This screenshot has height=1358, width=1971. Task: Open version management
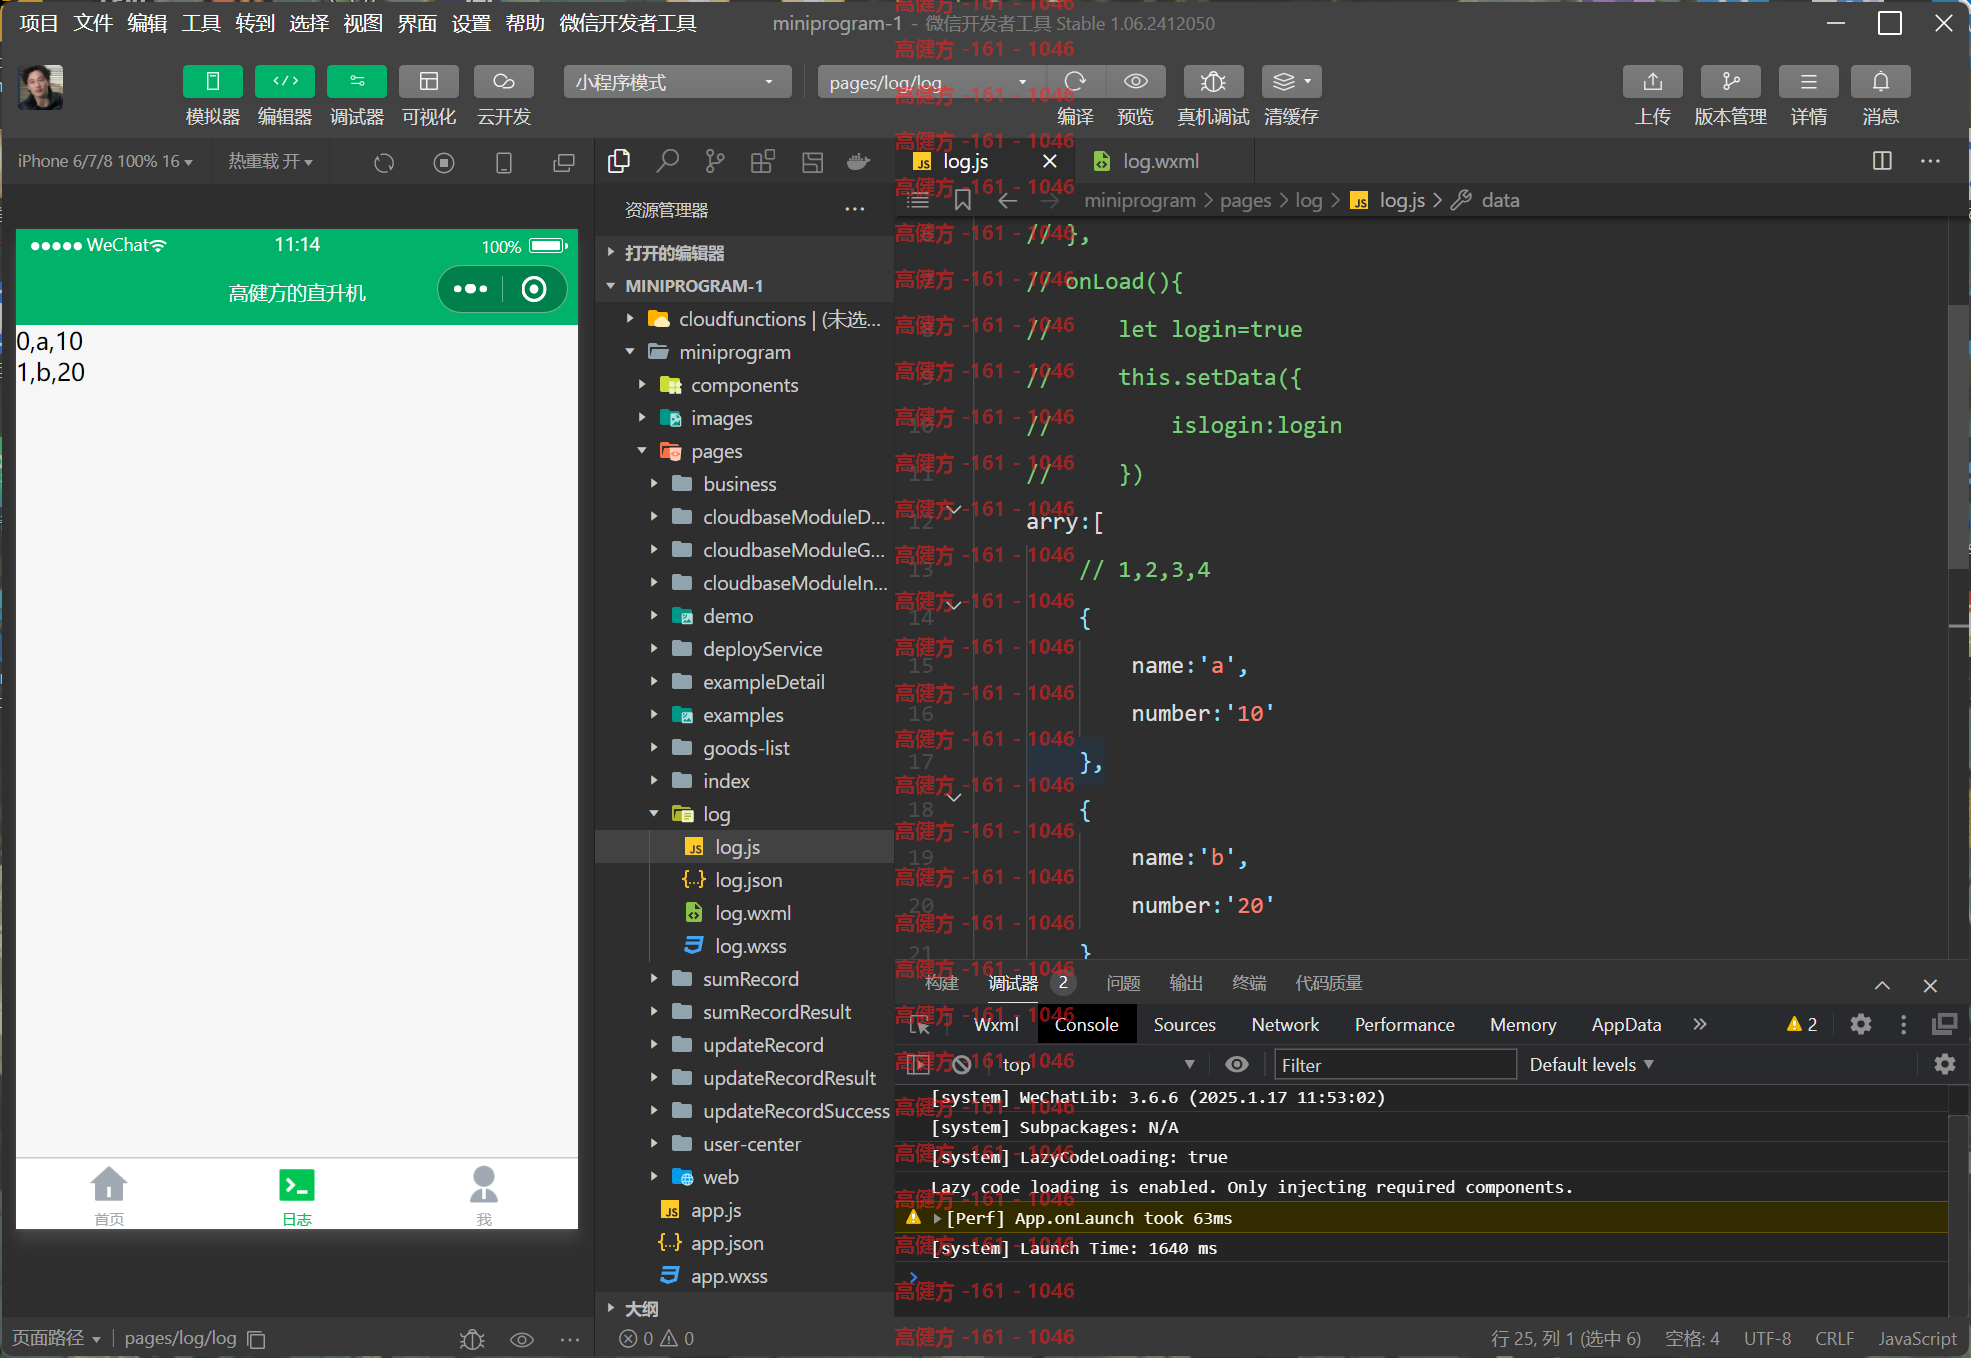(1730, 82)
